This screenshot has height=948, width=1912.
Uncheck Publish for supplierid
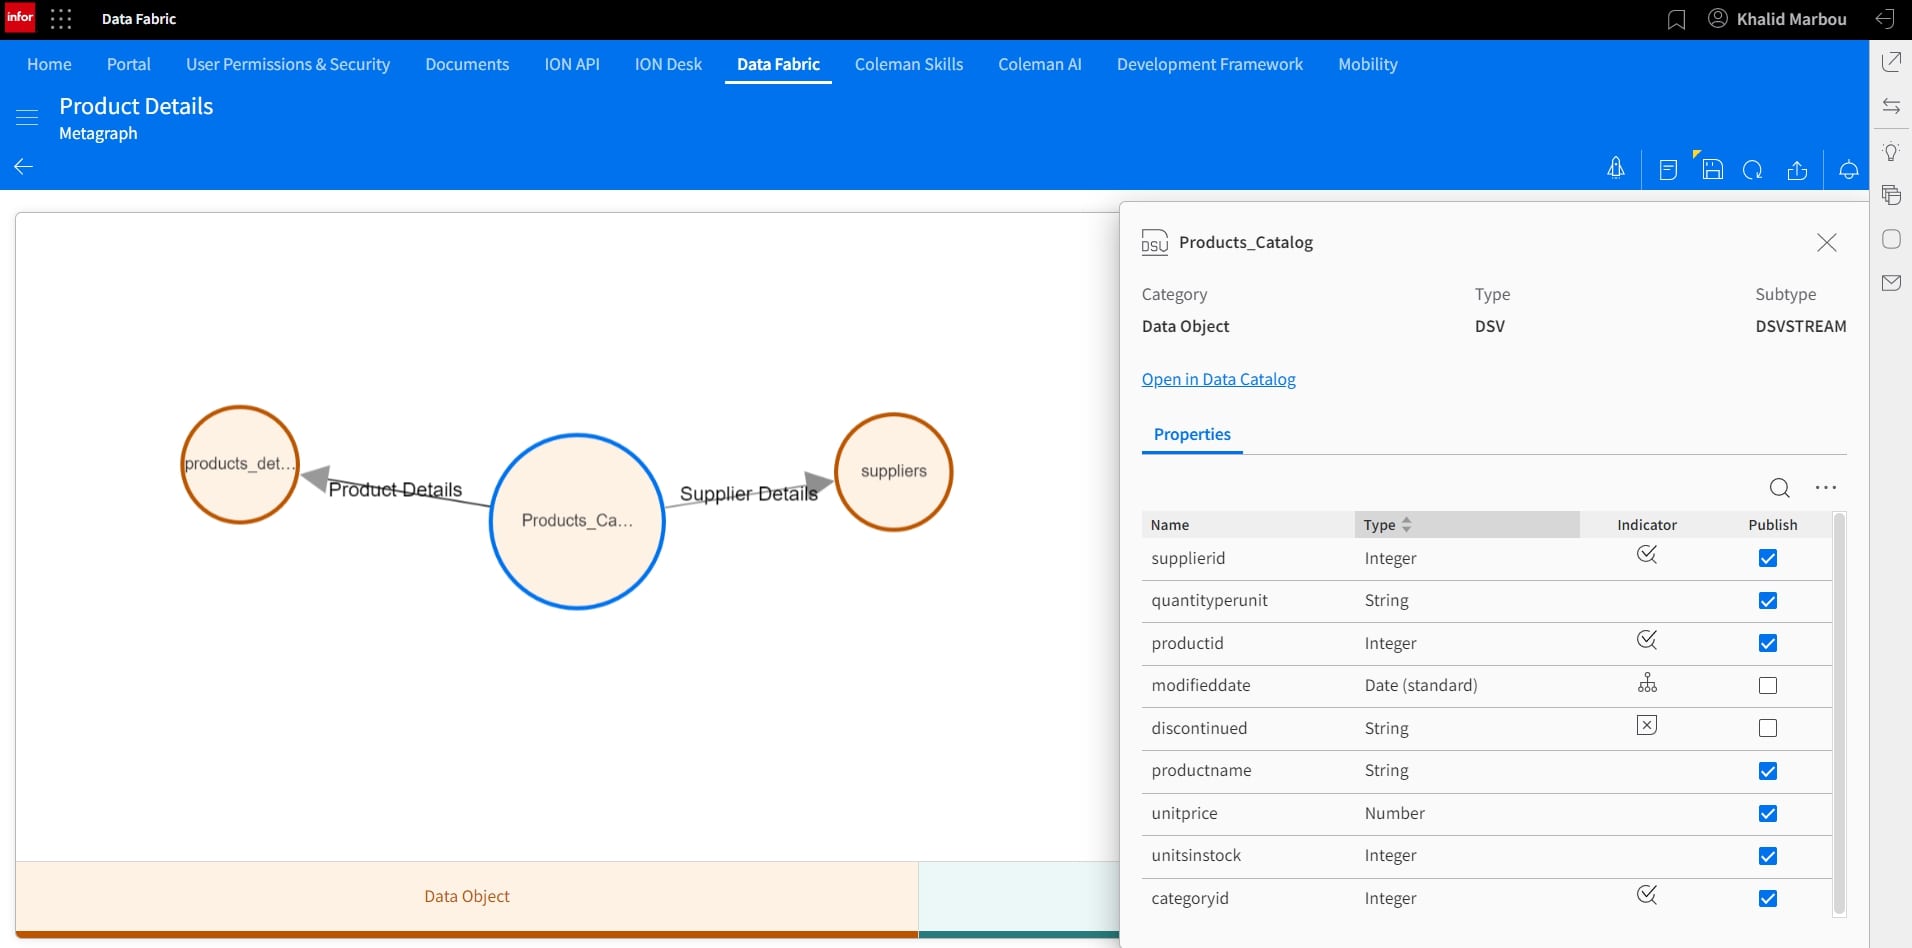tap(1768, 558)
